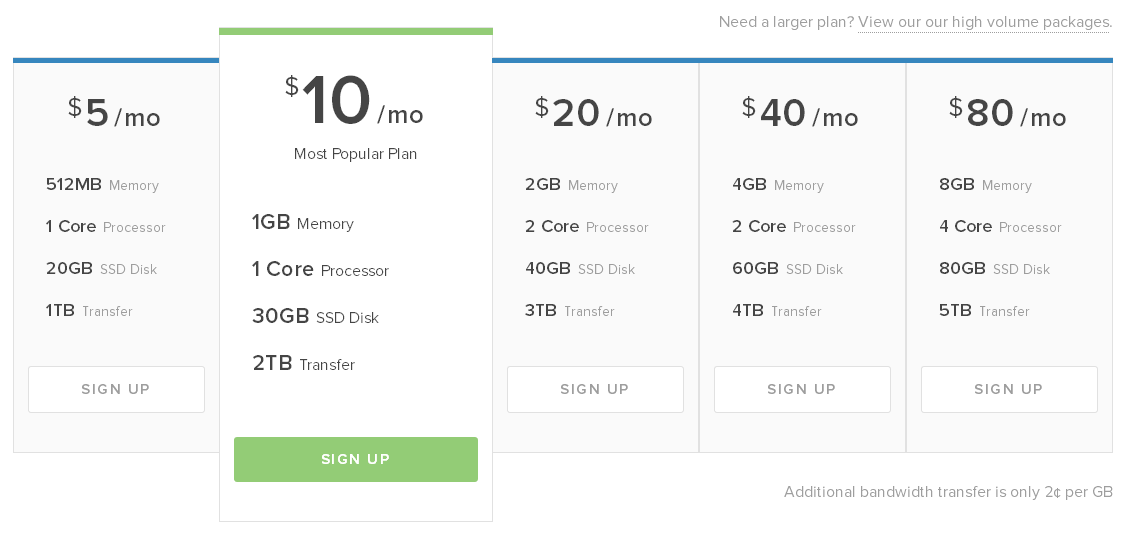Click the $10/mo price heading
1130x537 pixels.
[355, 103]
